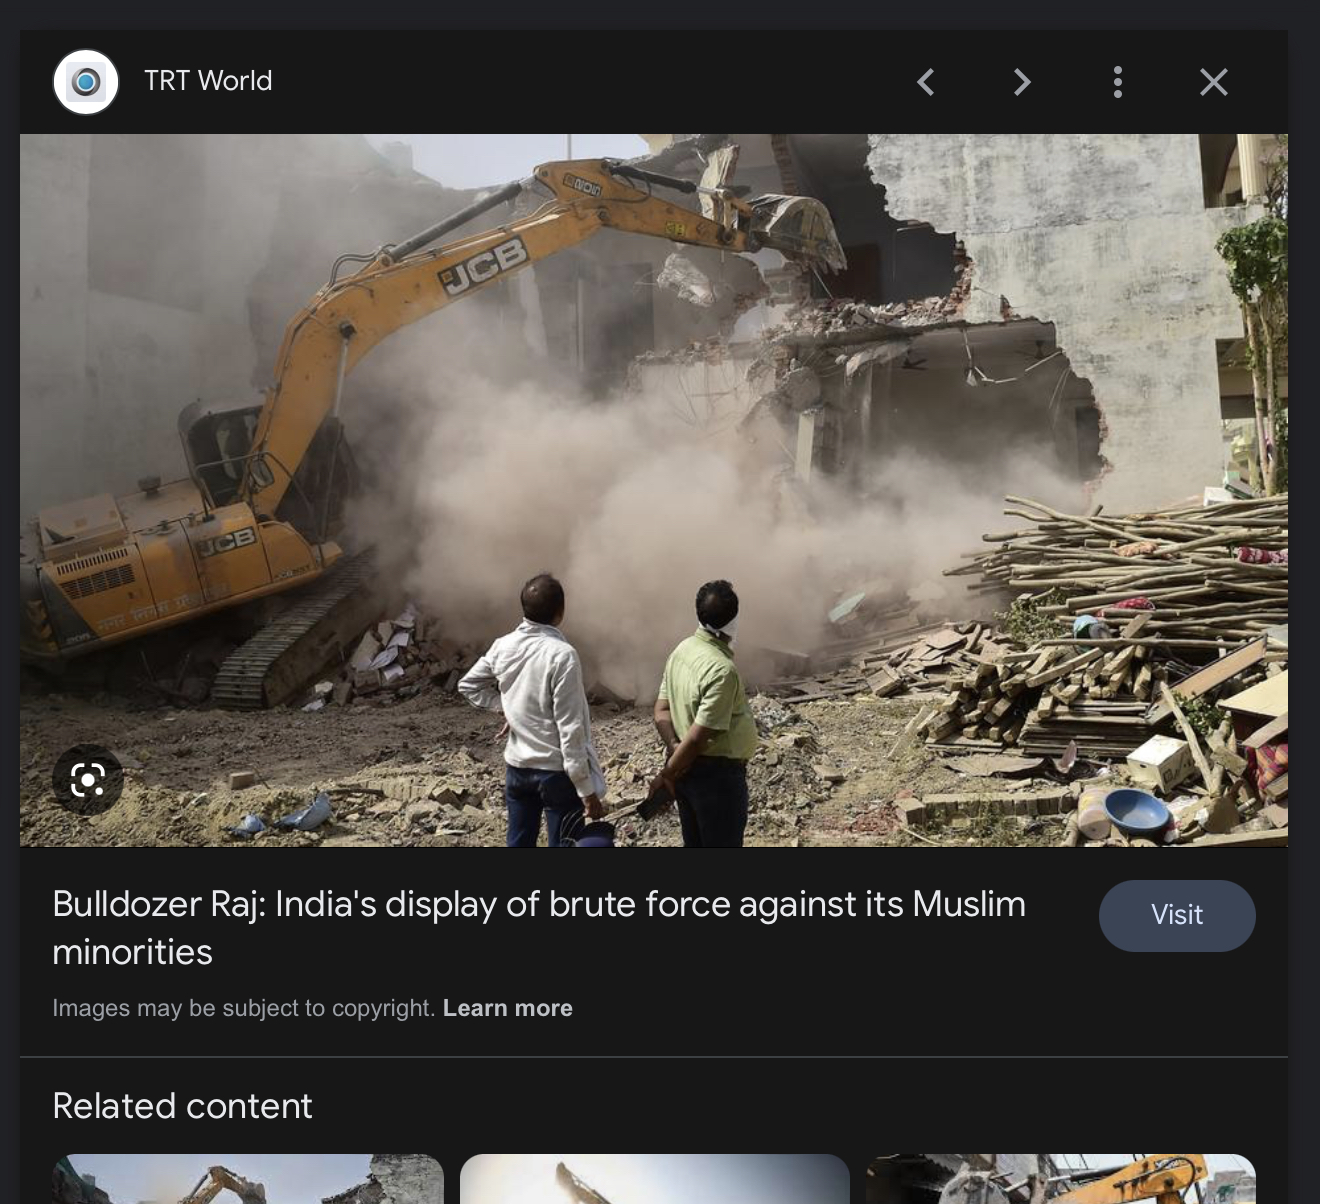Screen dimensions: 1320x1204
Task: Go to the next image with right chevron
Action: click(1022, 82)
